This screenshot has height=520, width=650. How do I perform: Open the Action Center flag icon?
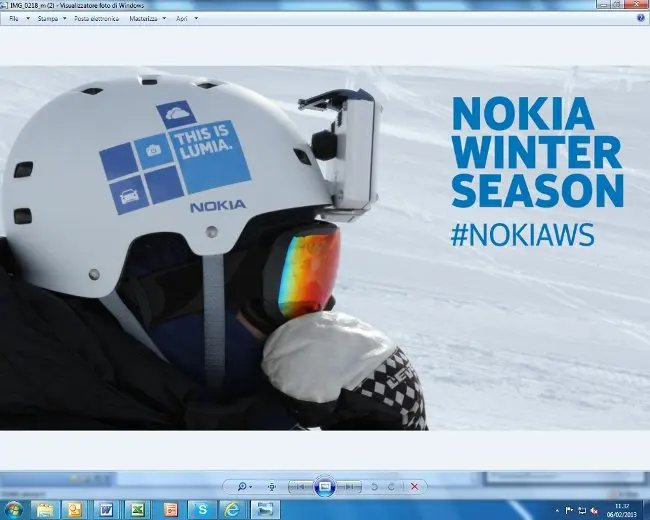click(x=569, y=510)
